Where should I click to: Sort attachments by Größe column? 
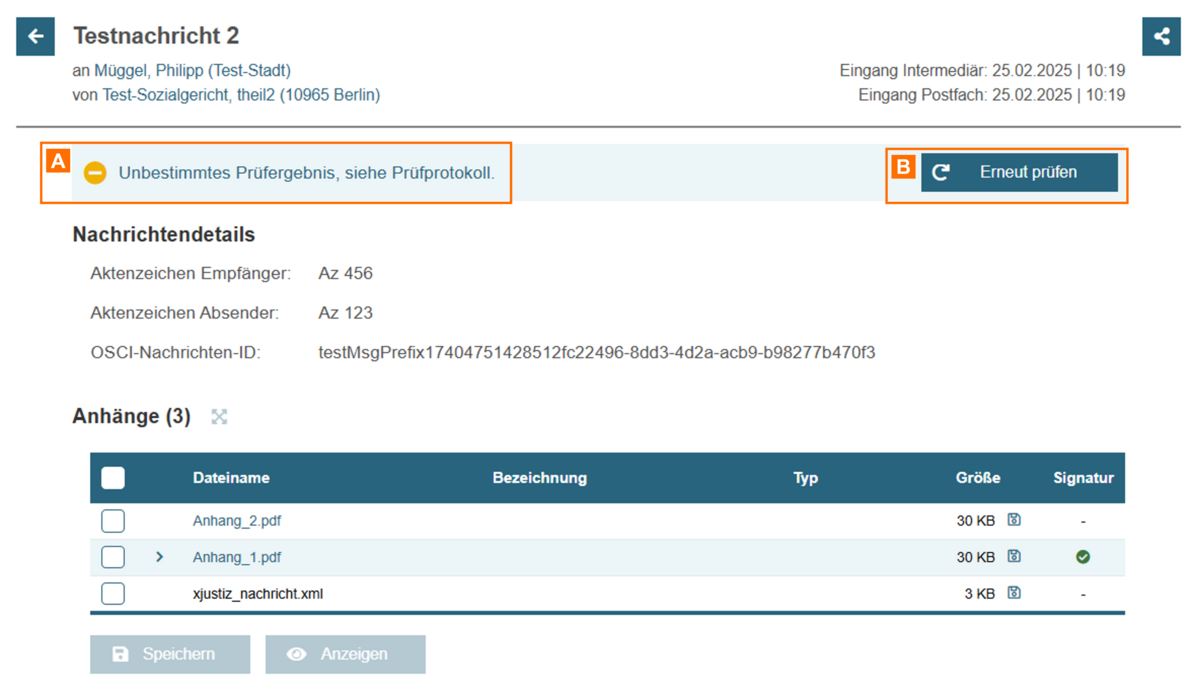pyautogui.click(x=978, y=478)
